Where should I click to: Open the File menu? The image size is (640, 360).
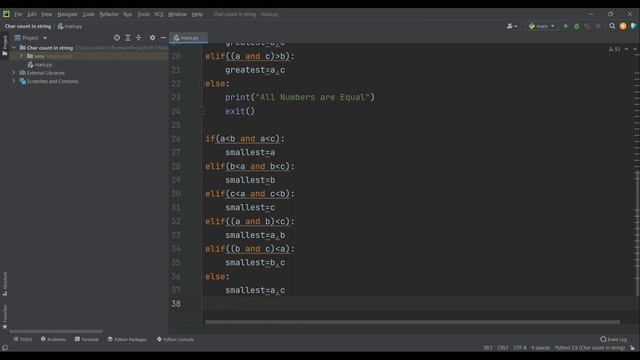tap(18, 14)
